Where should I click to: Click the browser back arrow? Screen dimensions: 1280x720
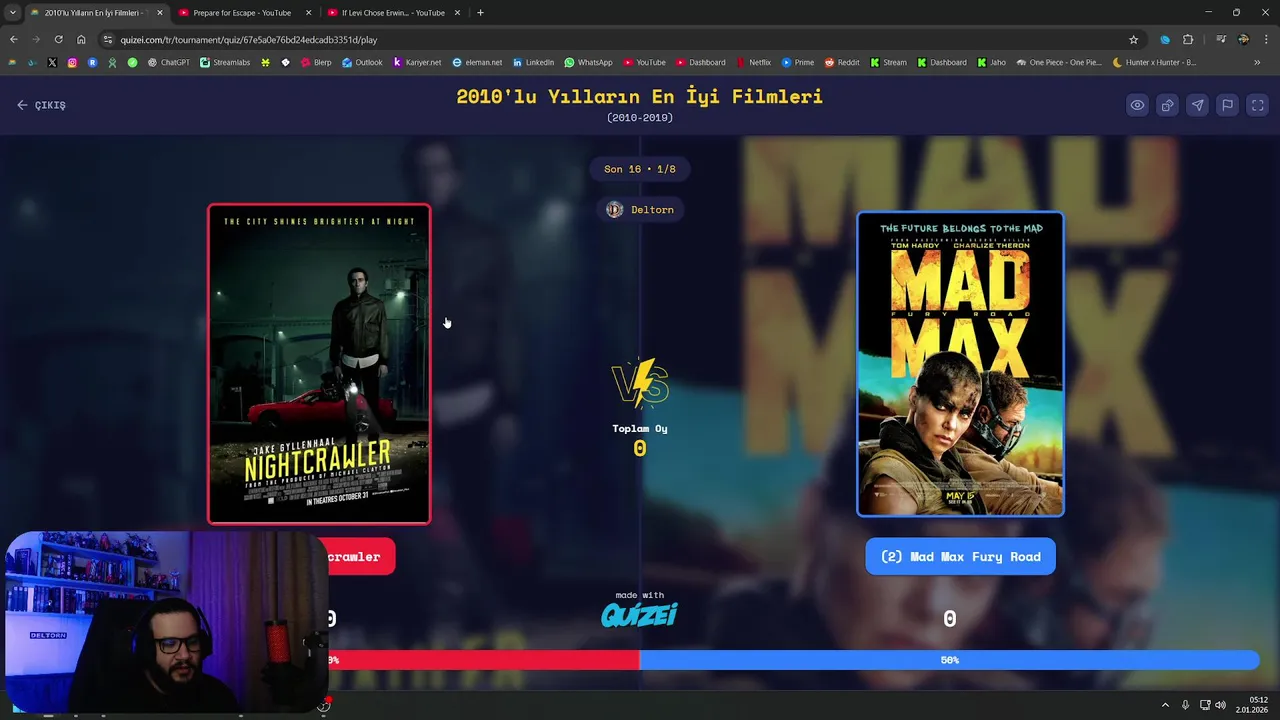coord(13,40)
